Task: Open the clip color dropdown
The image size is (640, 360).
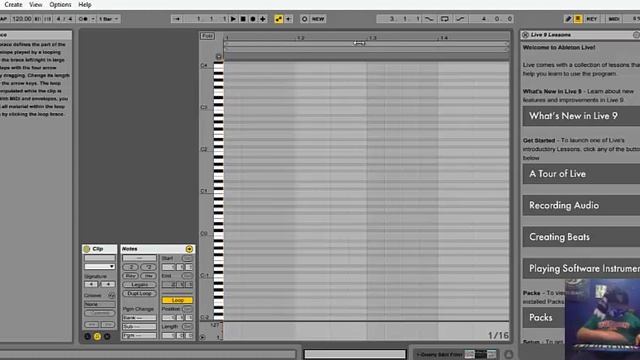Action: (100, 267)
